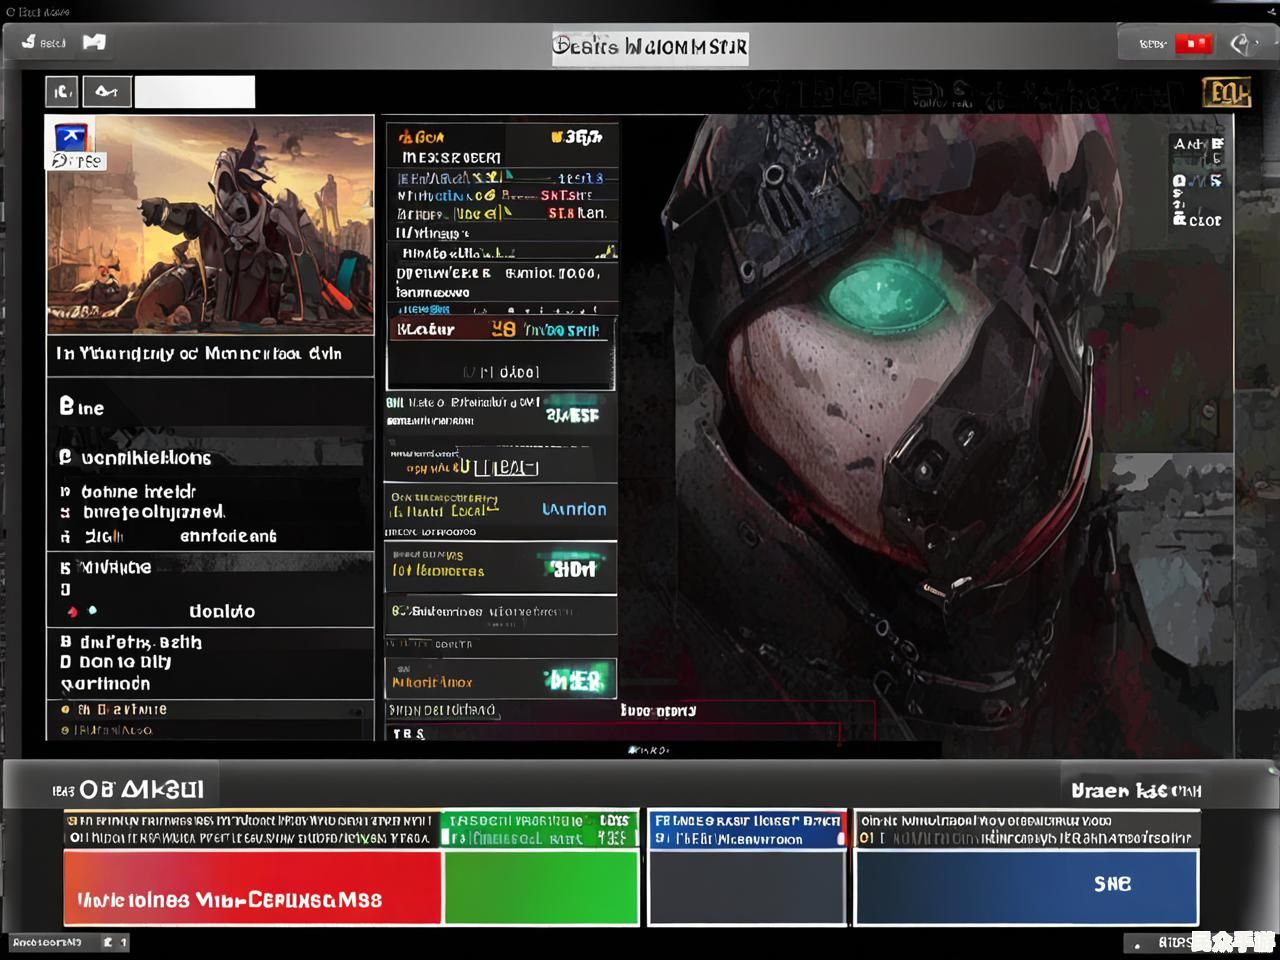This screenshot has height=960, width=1280.
Task: Click the second small button with arrow icon
Action: [105, 92]
